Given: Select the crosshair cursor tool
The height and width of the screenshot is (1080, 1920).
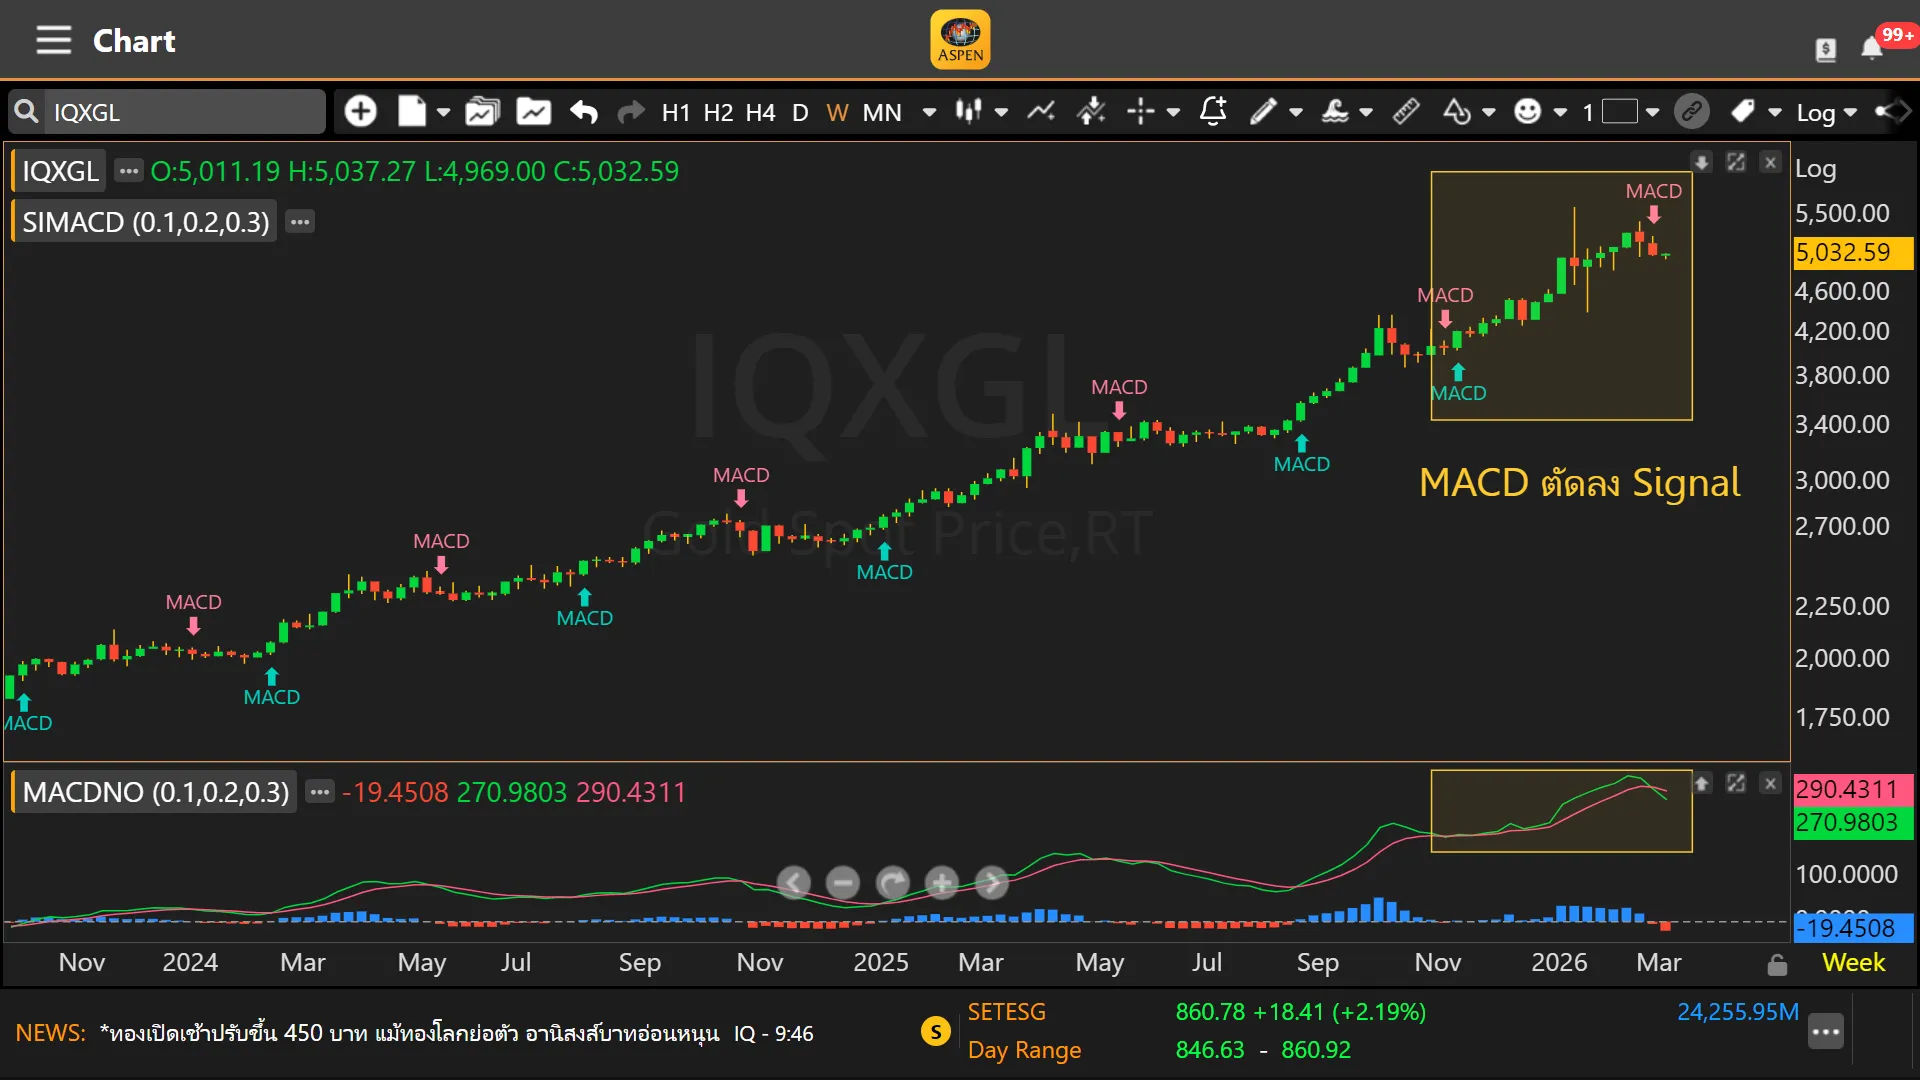Looking at the screenshot, I should [1140, 112].
